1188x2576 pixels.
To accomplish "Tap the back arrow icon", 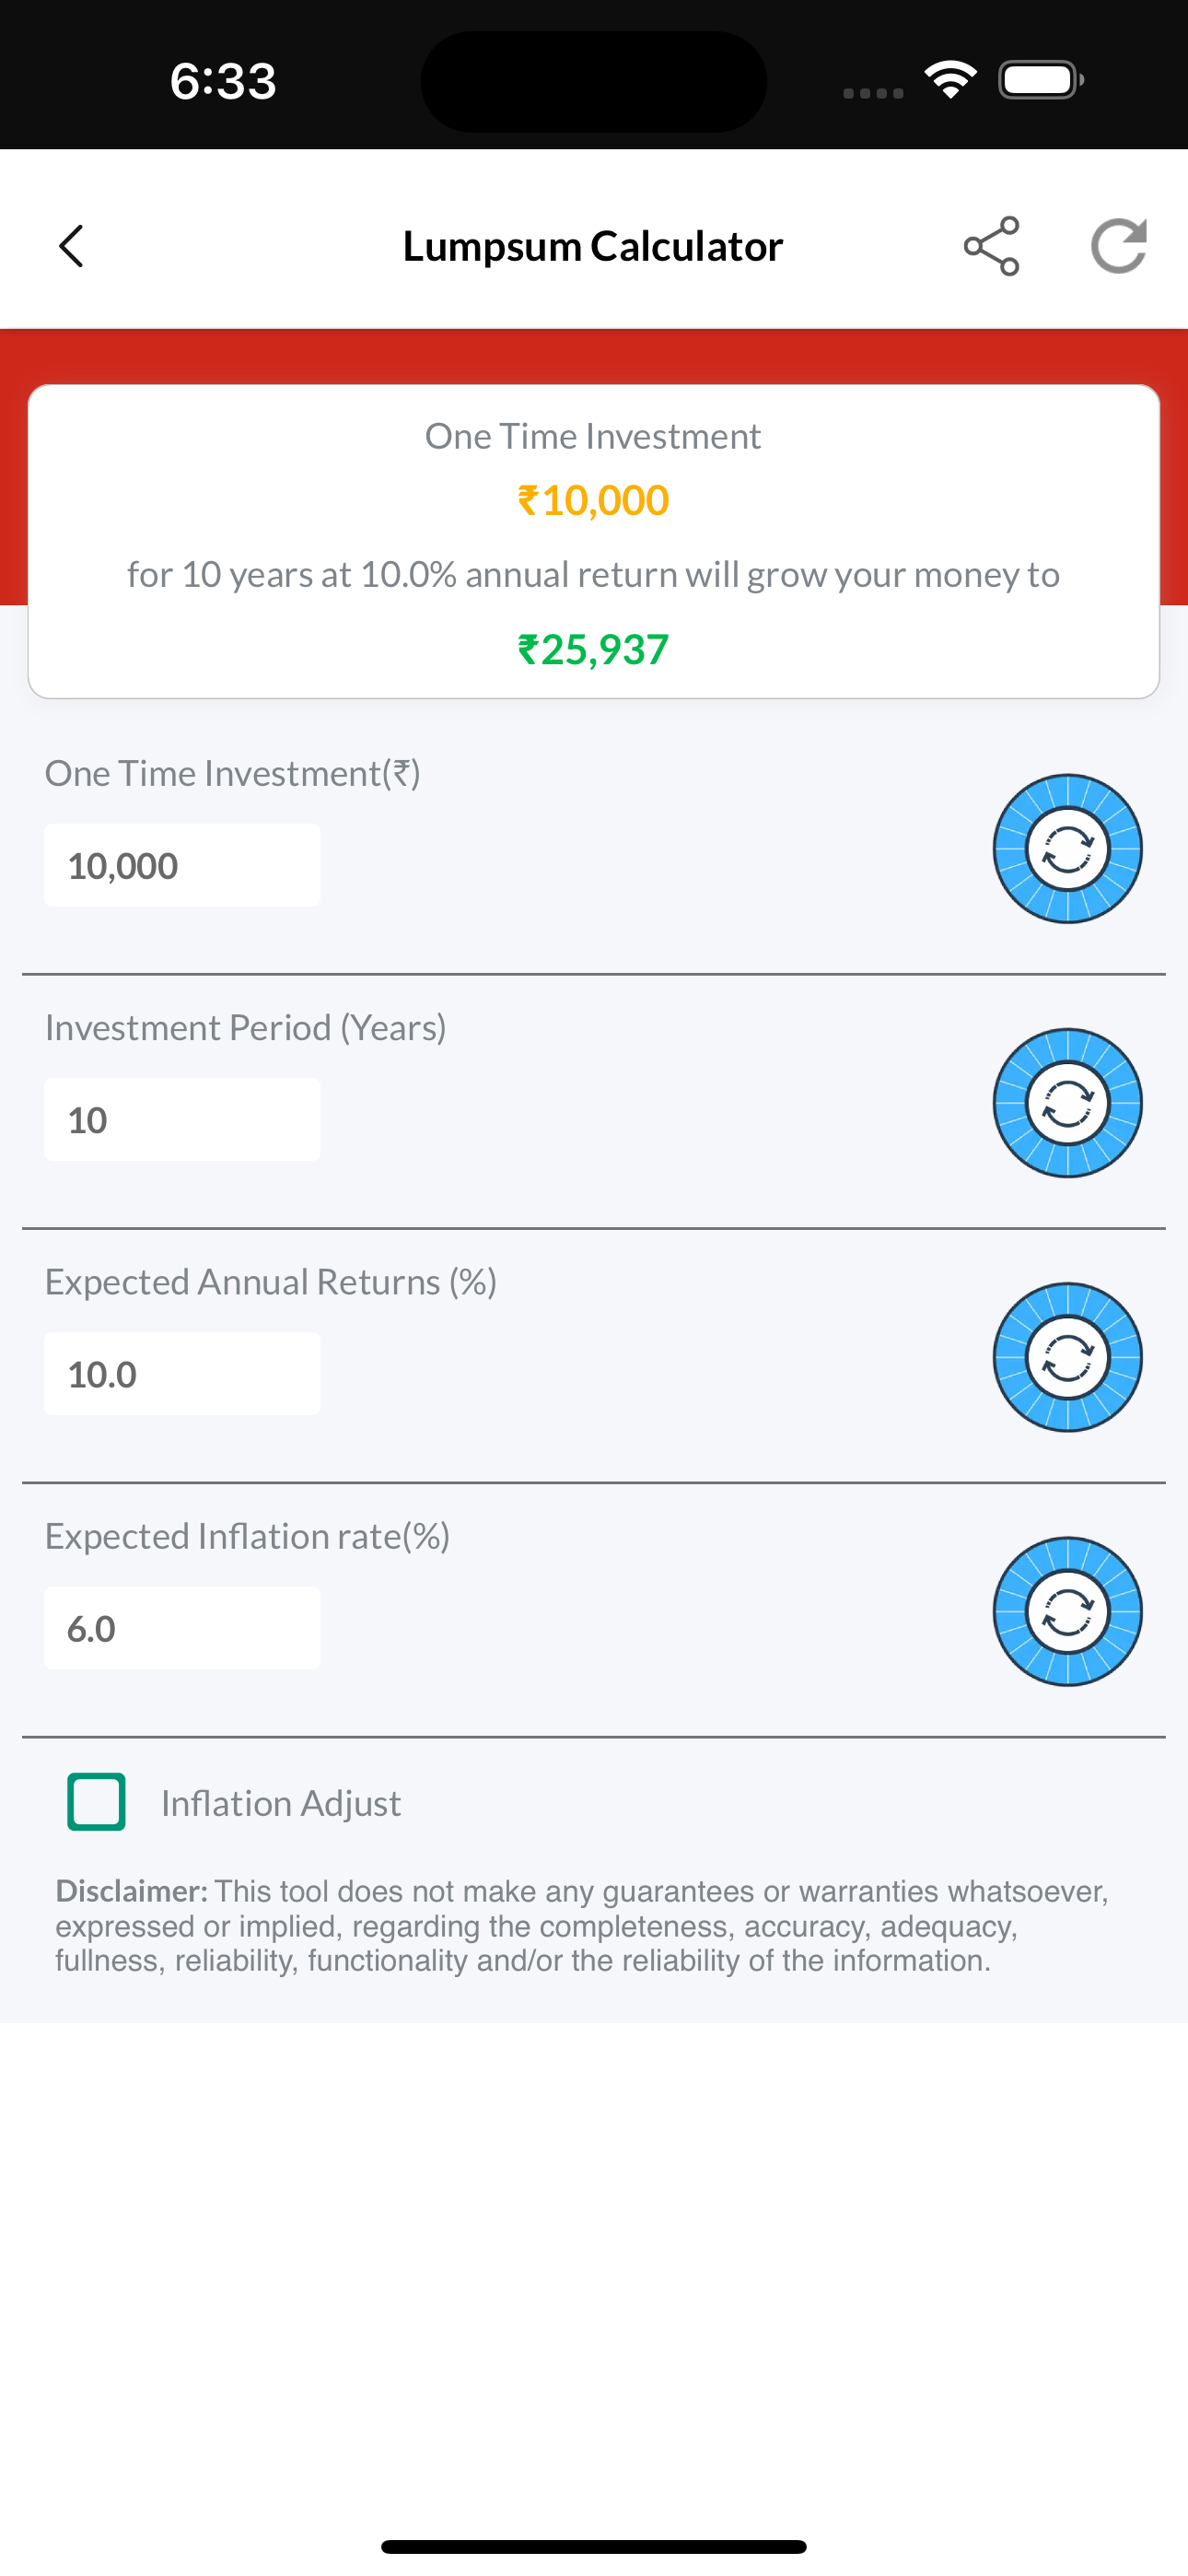I will 71,246.
